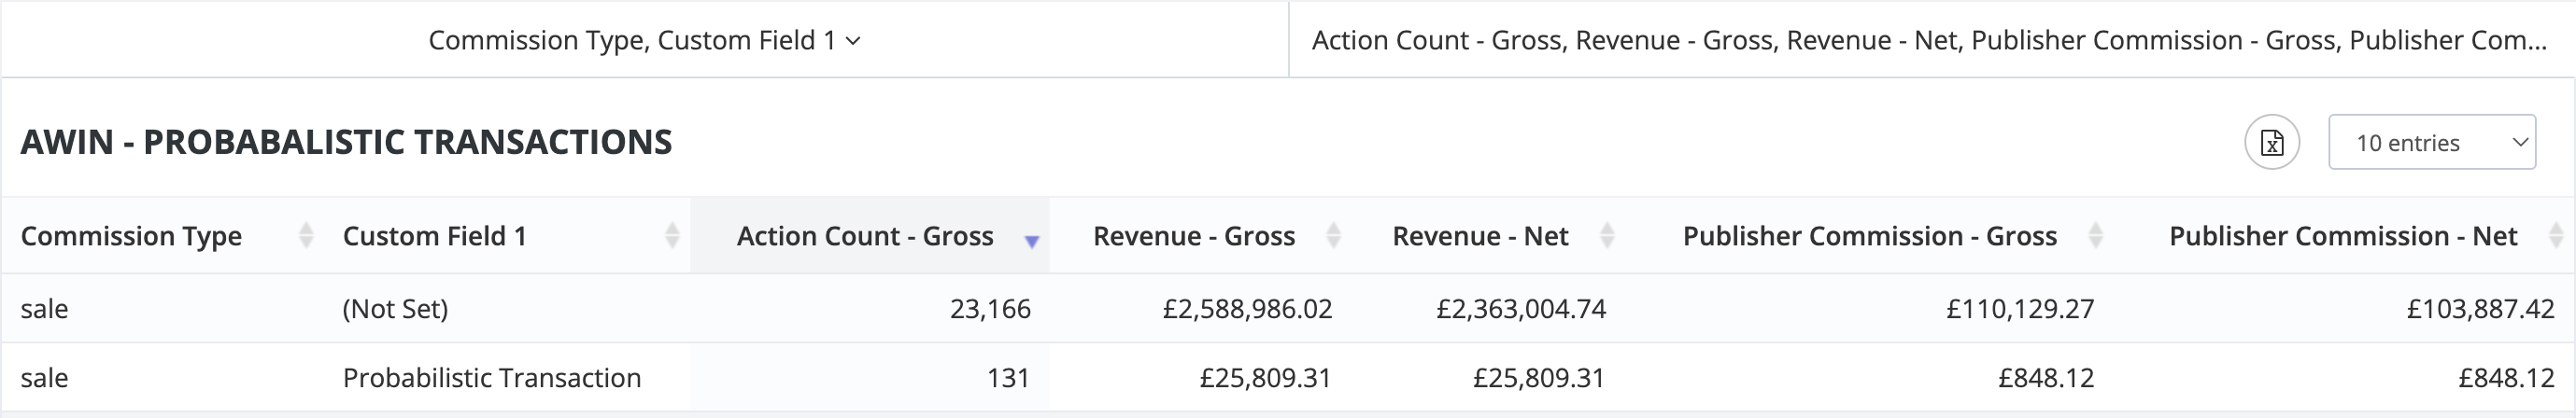This screenshot has height=418, width=2576.
Task: Select the Probabilistic Transaction cell
Action: click(x=491, y=378)
